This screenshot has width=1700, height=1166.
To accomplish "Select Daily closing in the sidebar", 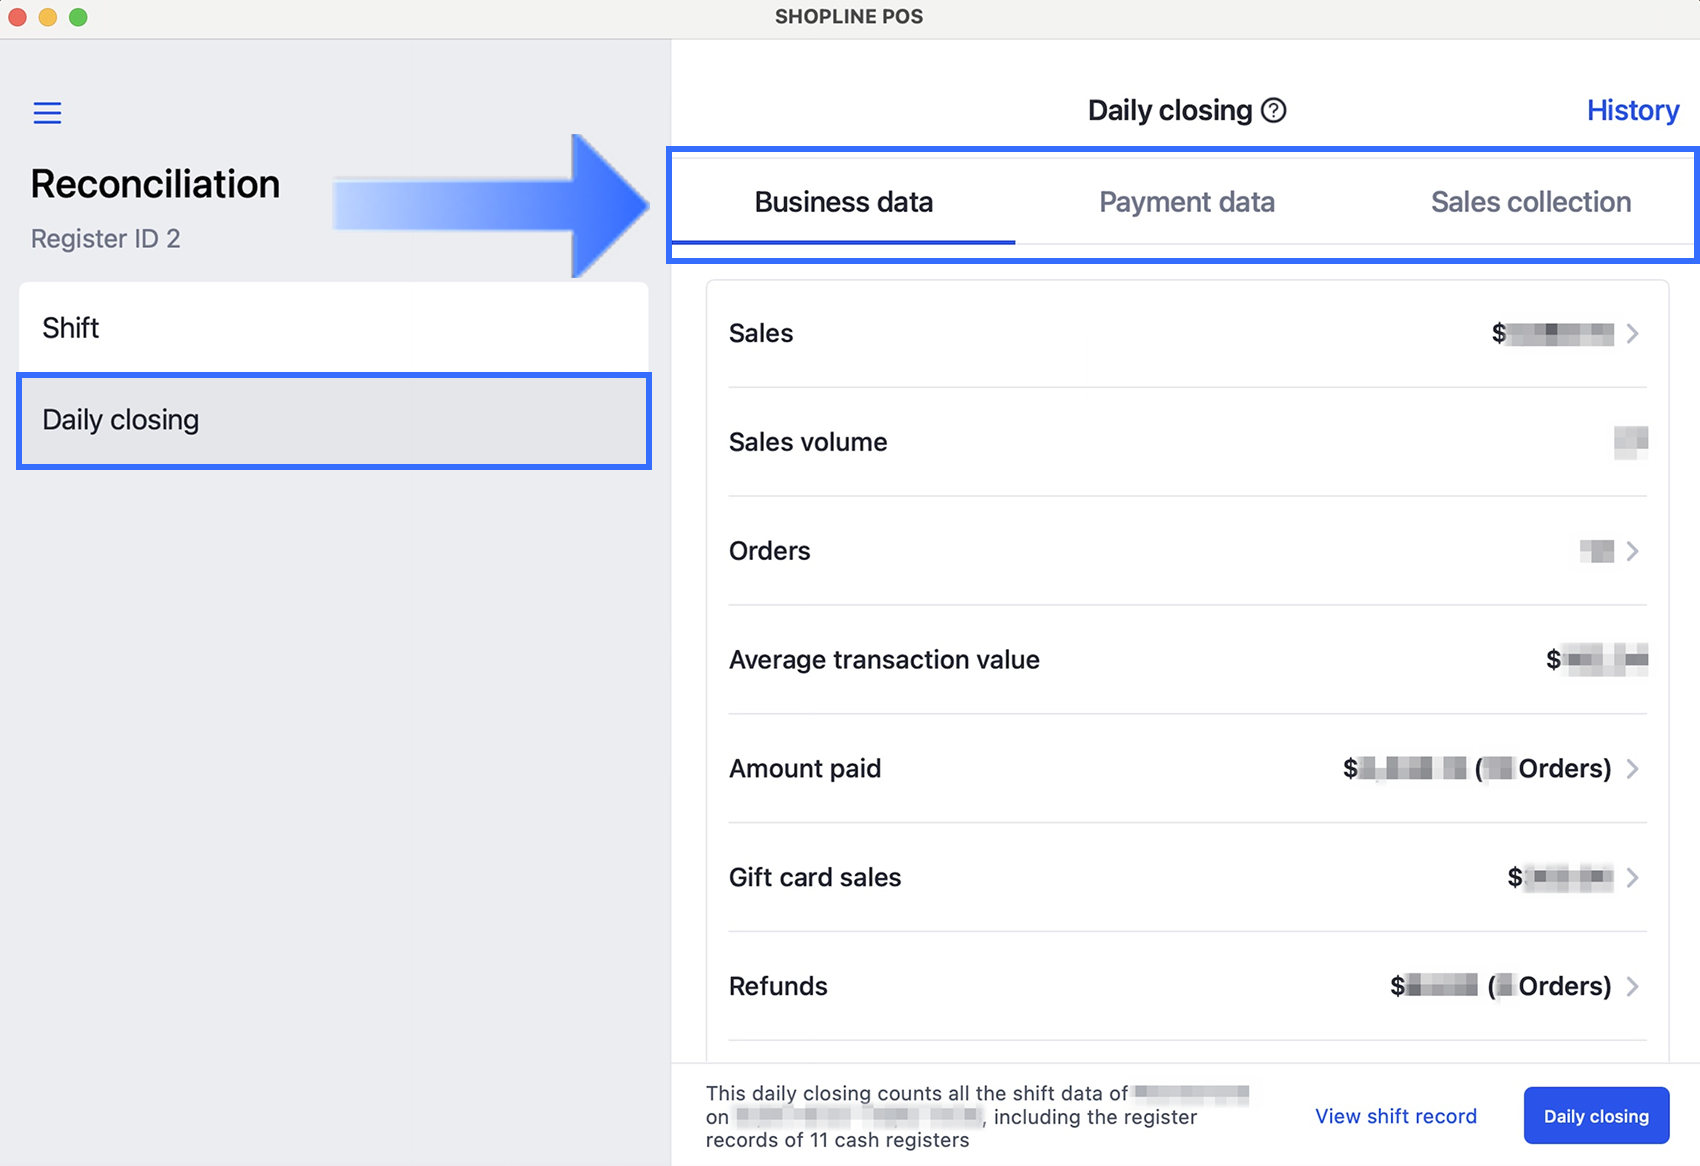I will (x=333, y=420).
